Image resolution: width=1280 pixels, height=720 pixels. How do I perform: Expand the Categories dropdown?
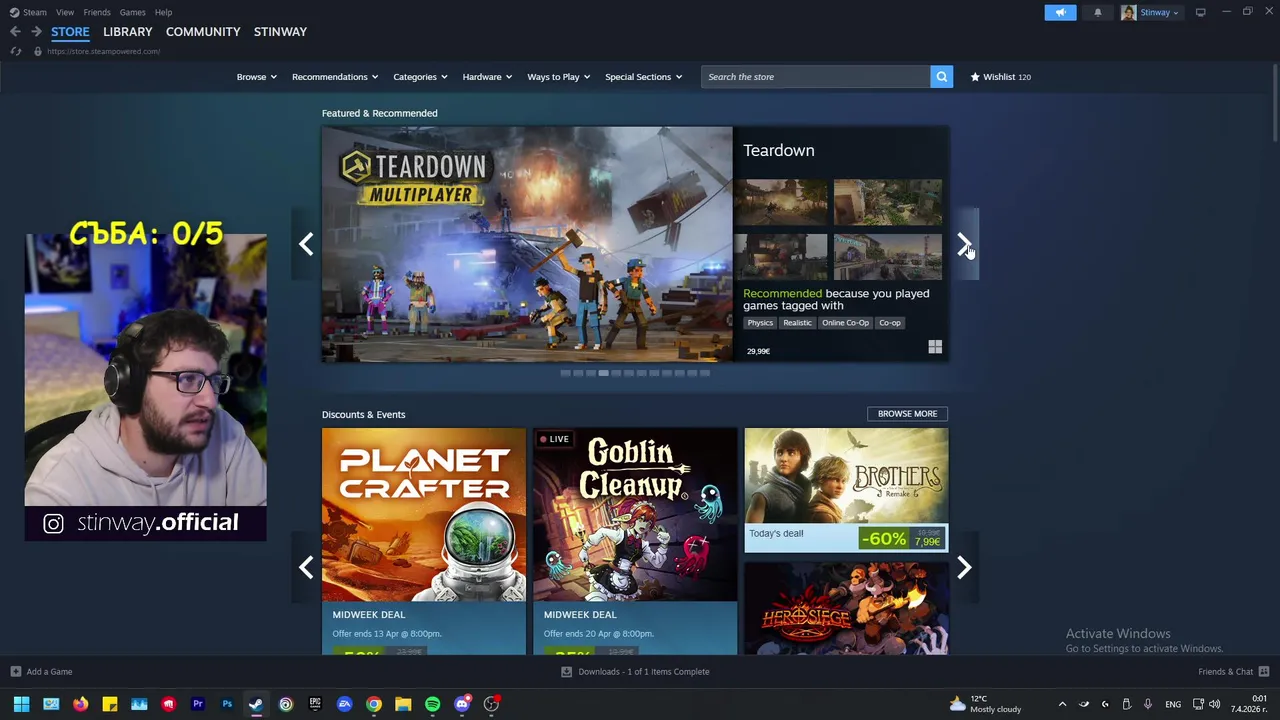pos(420,77)
